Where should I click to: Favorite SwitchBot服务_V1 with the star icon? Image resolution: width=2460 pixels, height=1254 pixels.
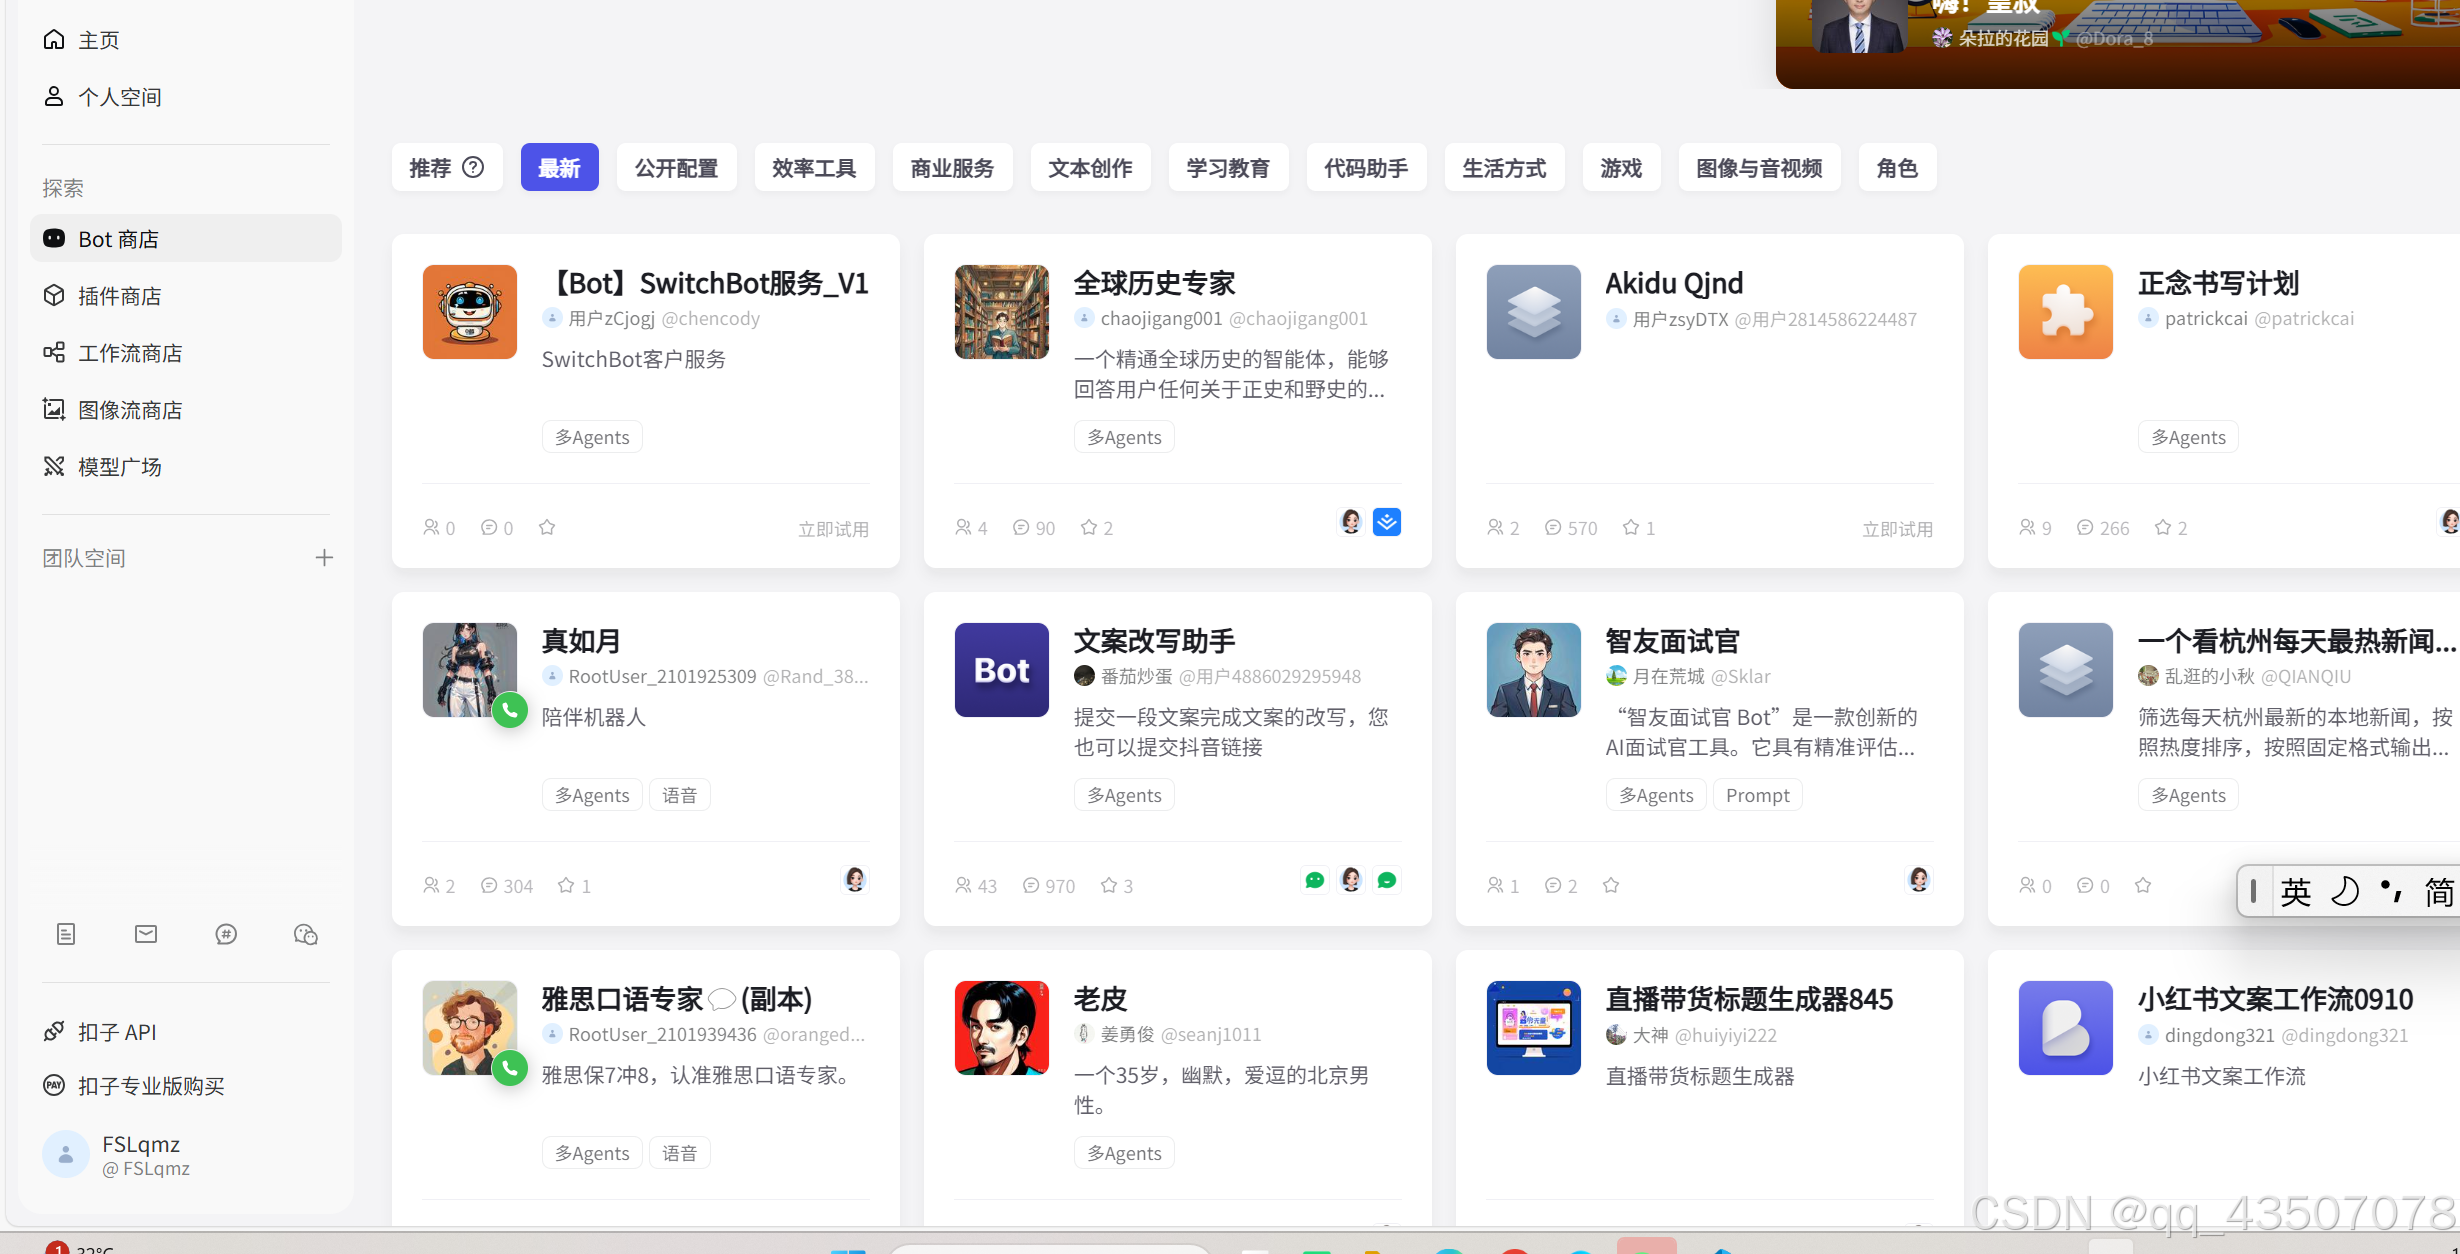(547, 527)
